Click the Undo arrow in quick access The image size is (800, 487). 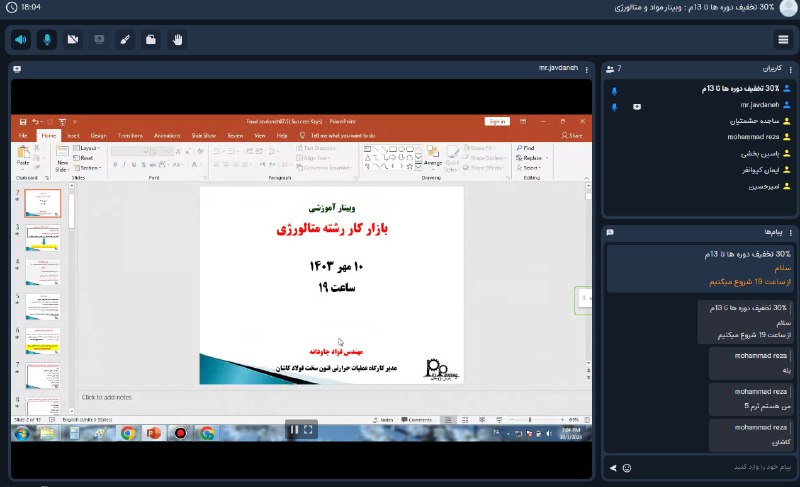pyautogui.click(x=35, y=122)
